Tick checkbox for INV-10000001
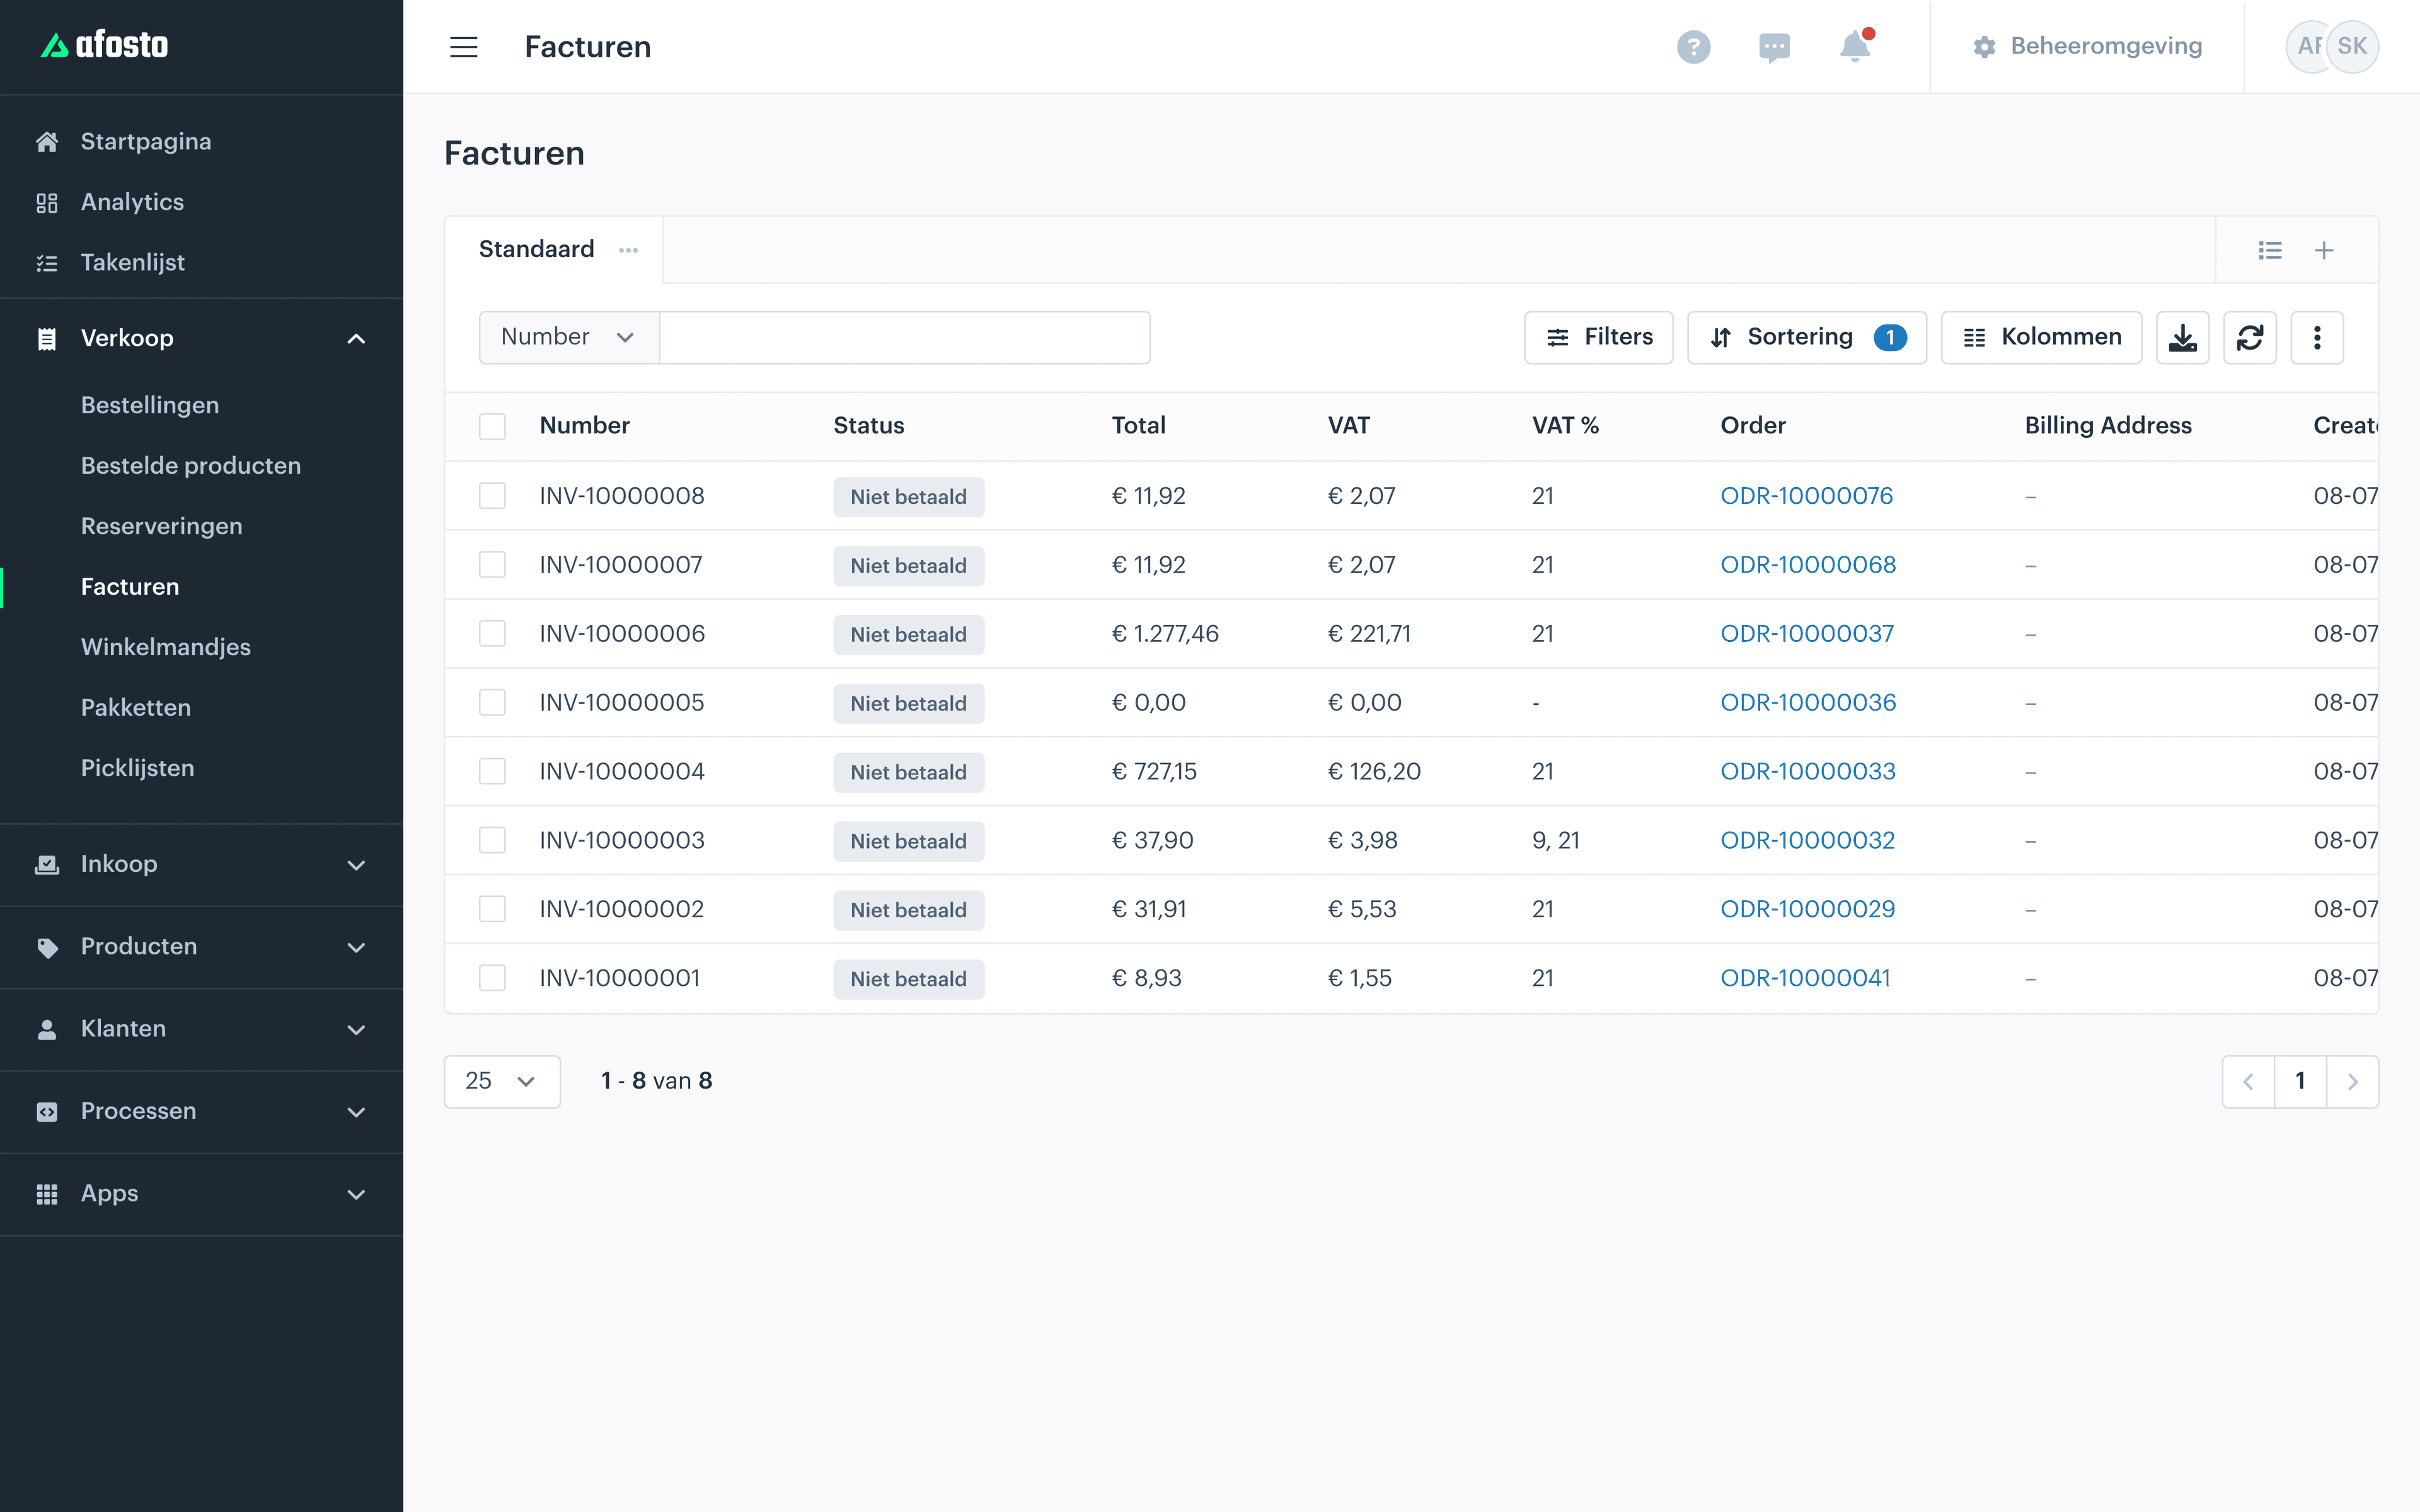Image resolution: width=2420 pixels, height=1512 pixels. pos(492,978)
